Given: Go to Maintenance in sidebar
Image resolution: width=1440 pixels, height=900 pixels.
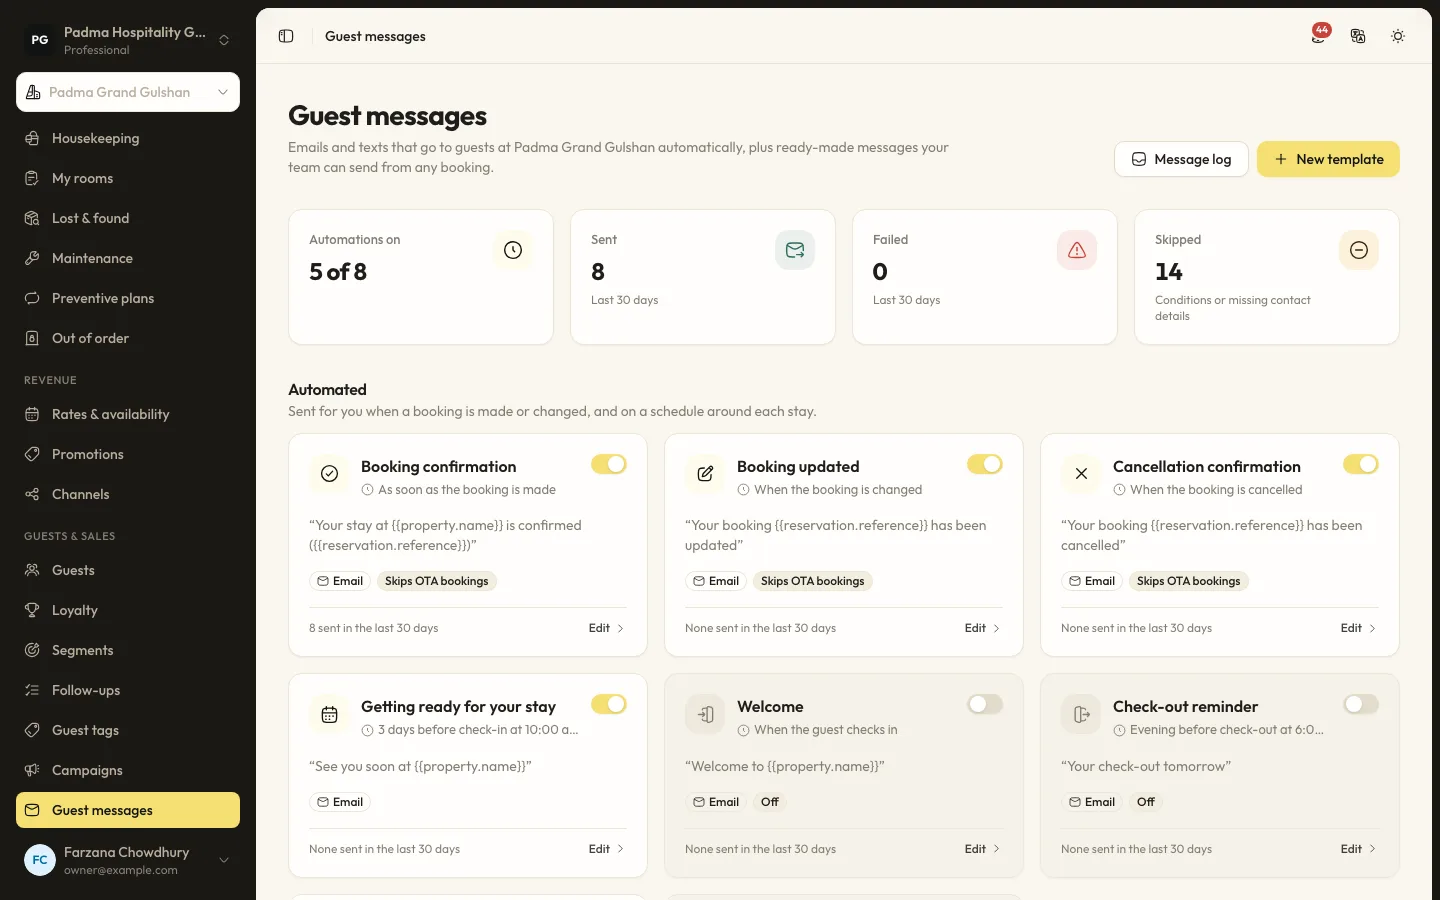Looking at the screenshot, I should [x=128, y=258].
